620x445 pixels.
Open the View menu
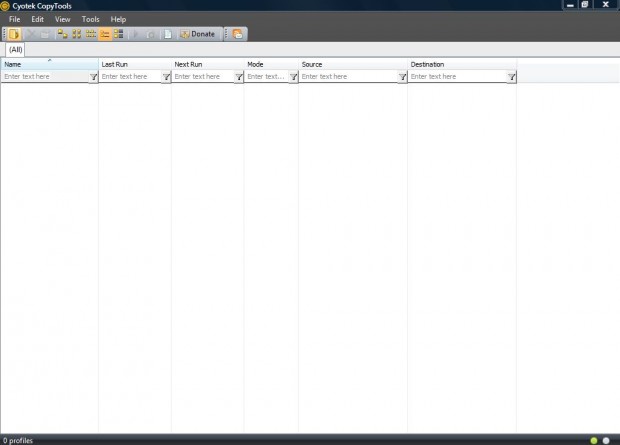(62, 19)
